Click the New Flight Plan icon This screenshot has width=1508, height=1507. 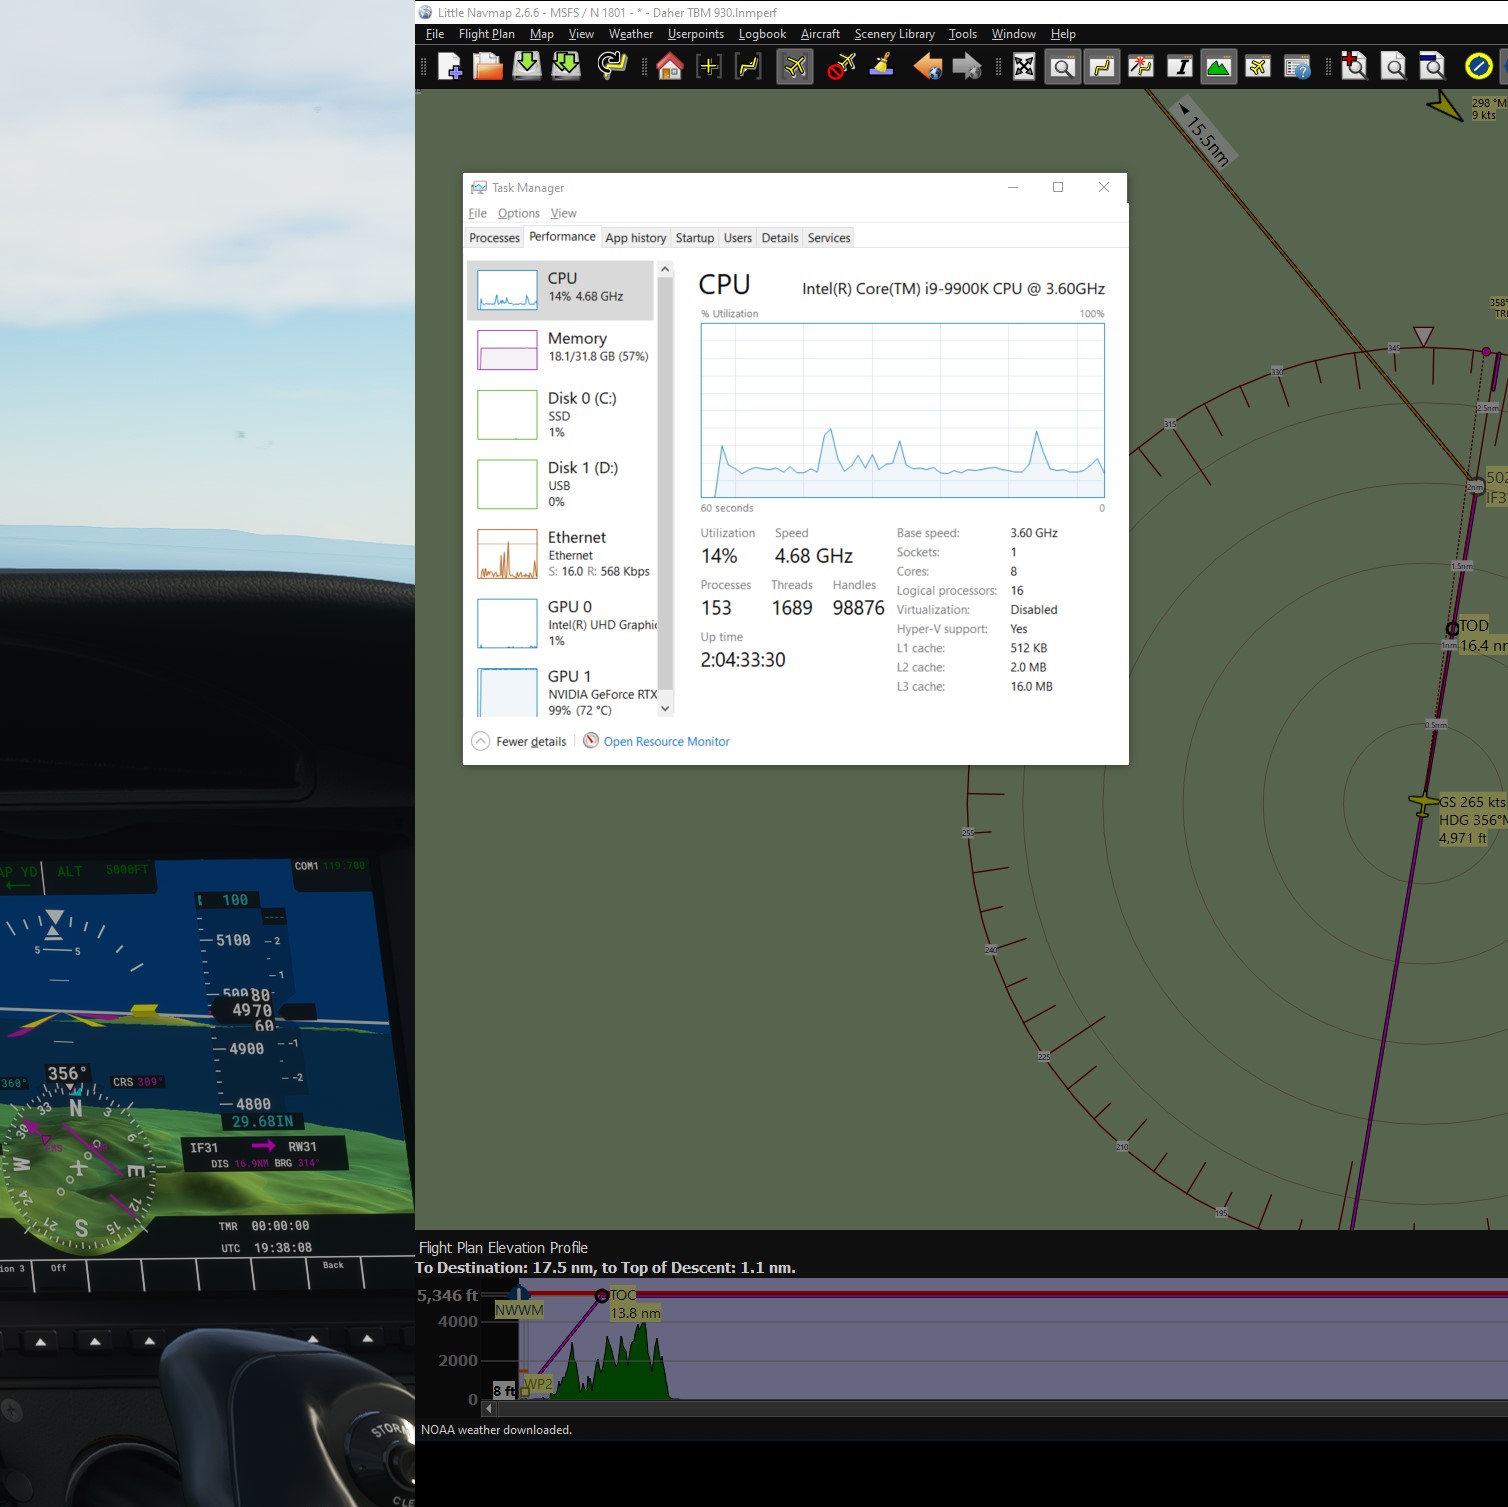450,67
